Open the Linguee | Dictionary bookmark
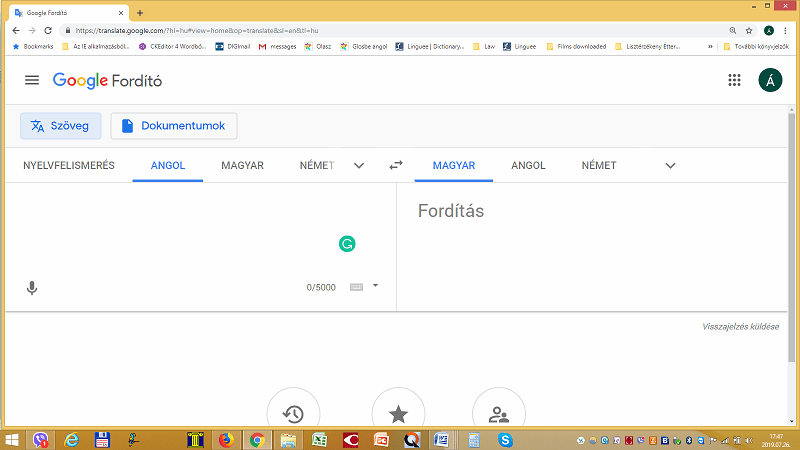 tap(430, 46)
